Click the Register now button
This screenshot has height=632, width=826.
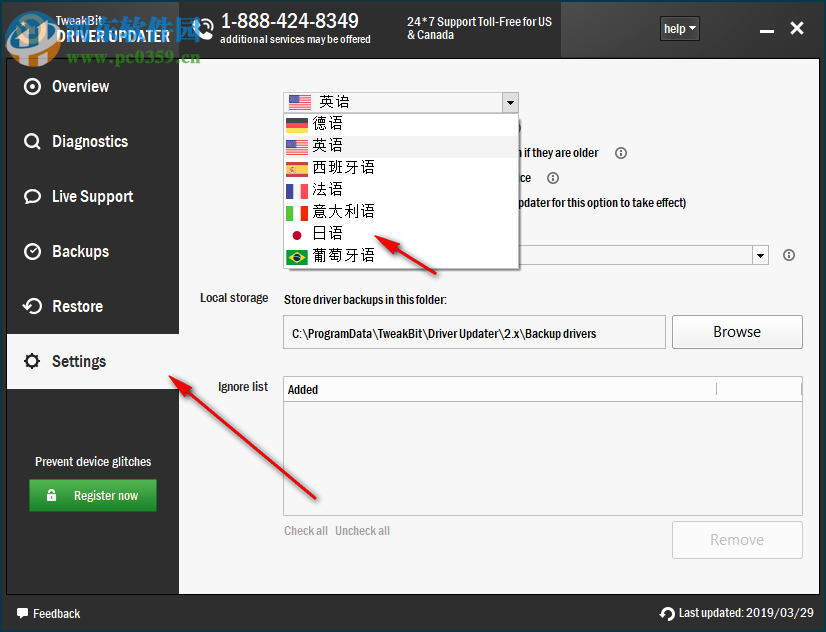coord(92,495)
